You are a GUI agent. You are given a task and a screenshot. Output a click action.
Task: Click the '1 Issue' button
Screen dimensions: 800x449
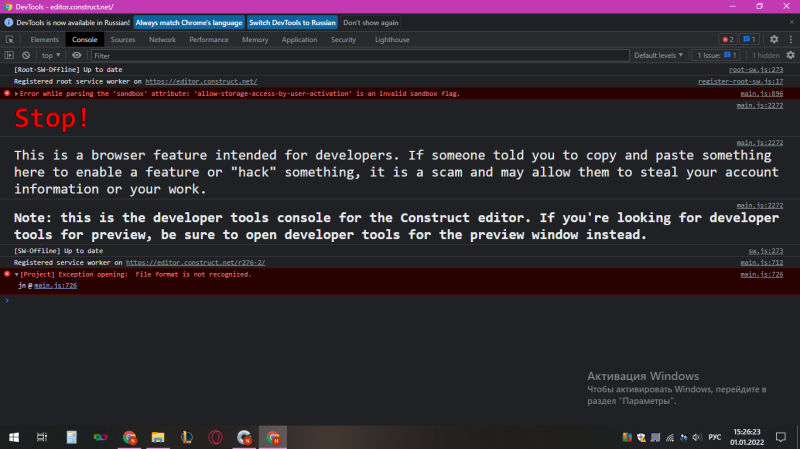point(716,55)
